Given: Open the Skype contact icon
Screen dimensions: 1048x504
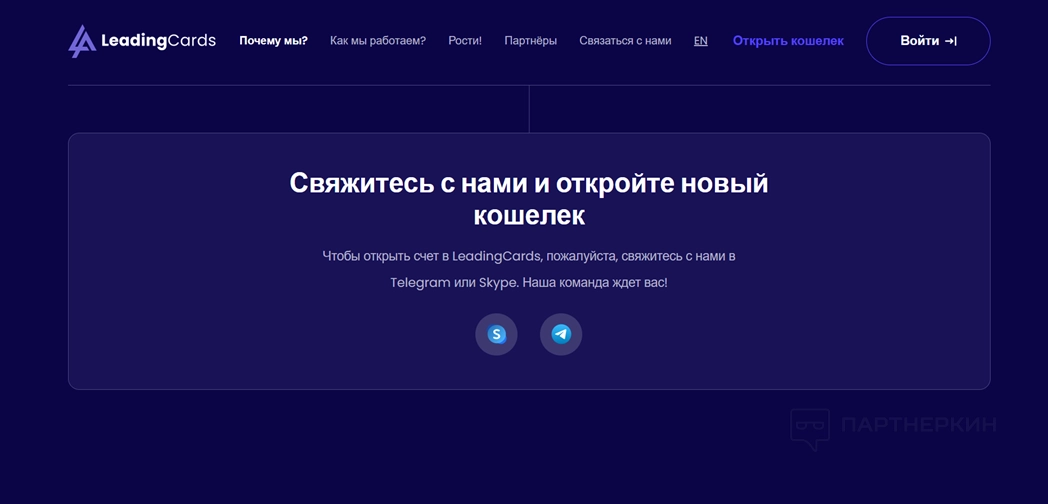Looking at the screenshot, I should coord(496,334).
